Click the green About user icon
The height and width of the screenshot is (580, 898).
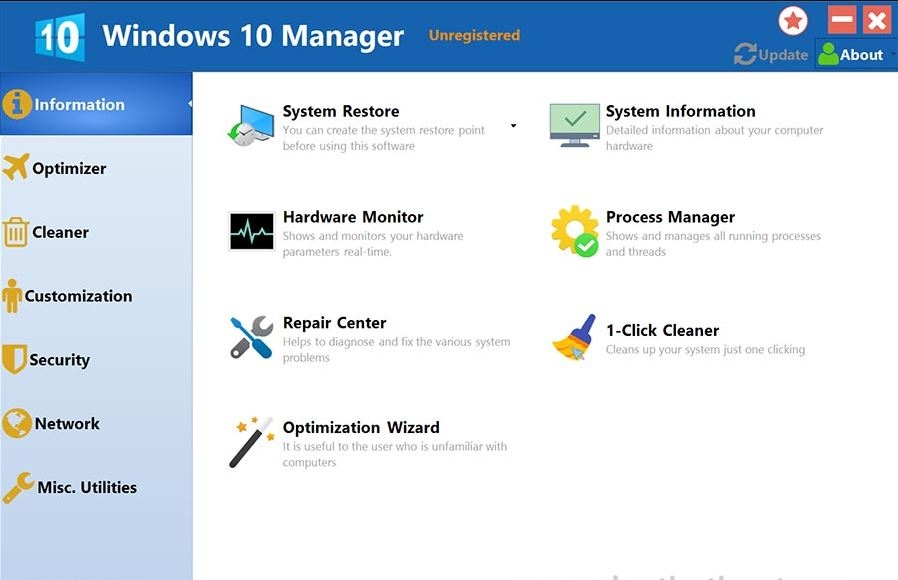pos(828,54)
